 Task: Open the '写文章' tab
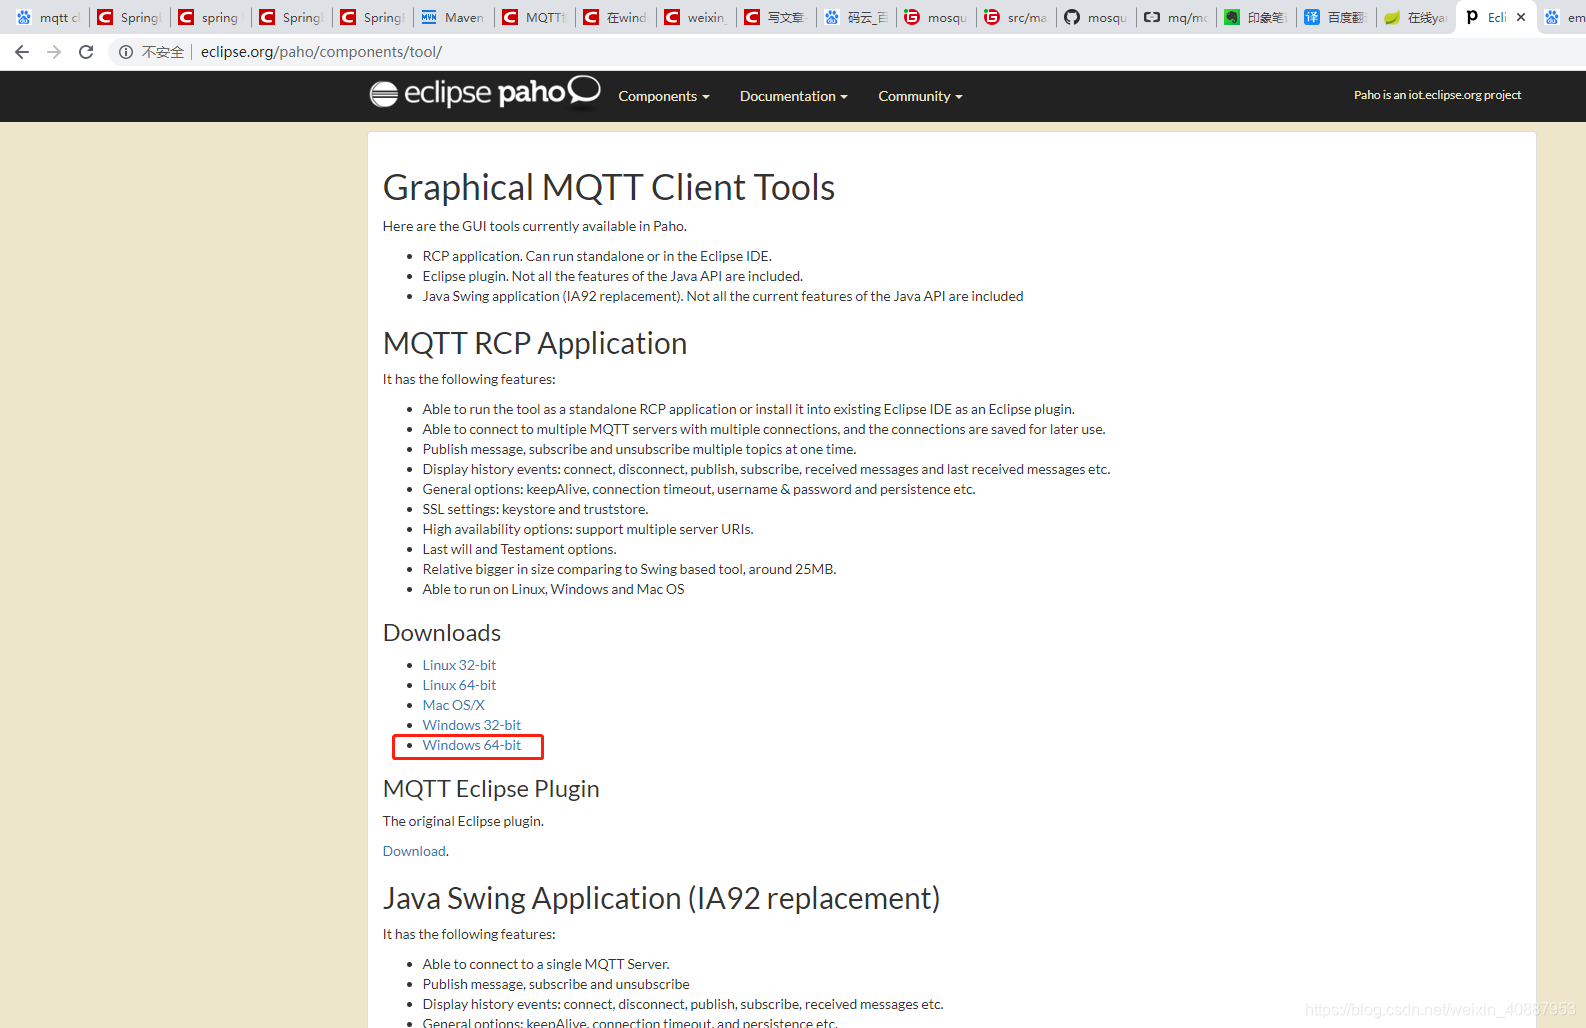click(775, 17)
